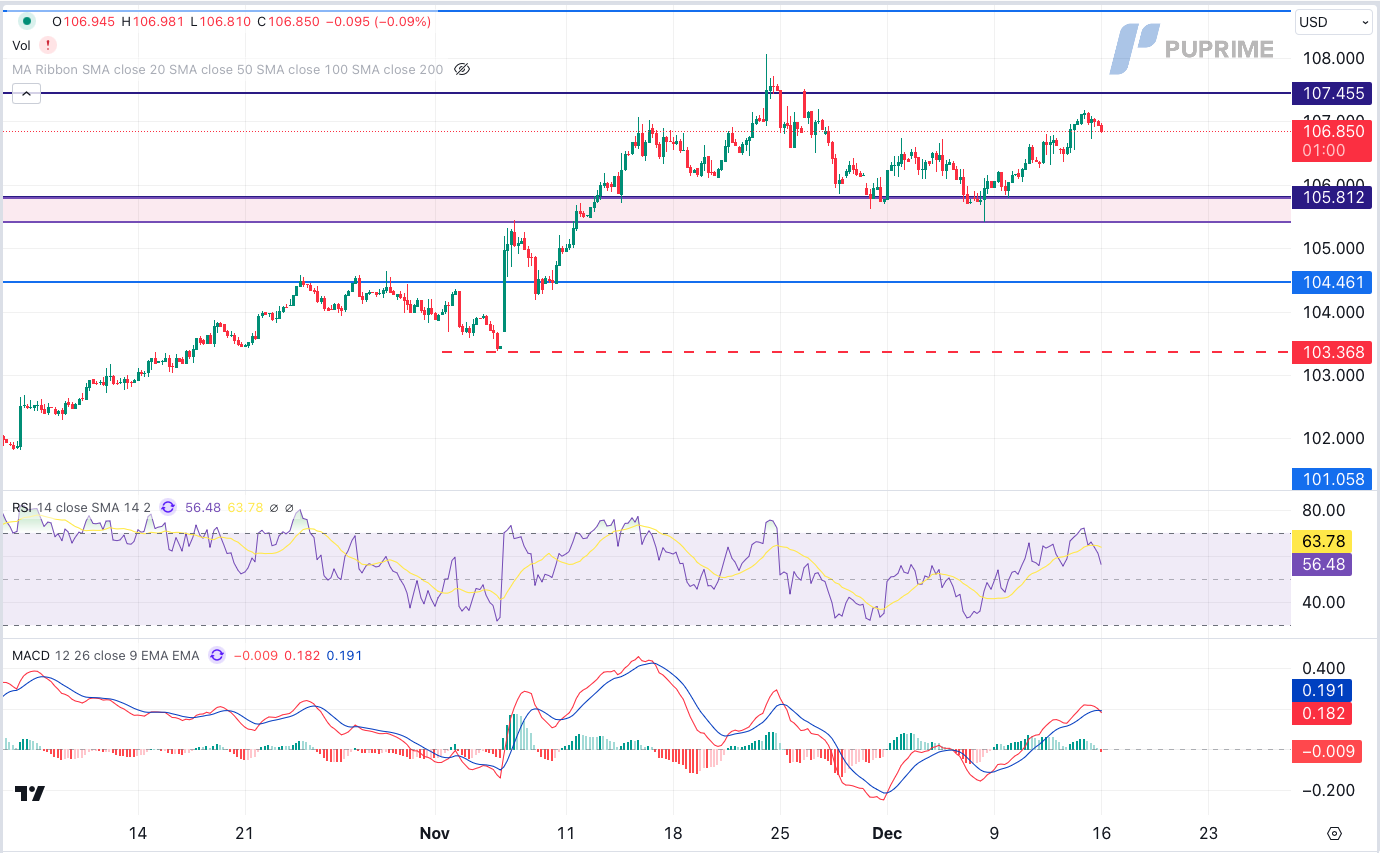The width and height of the screenshot is (1380, 853).
Task: Select the dark 107.455 horizontal line
Action: click(x=646, y=93)
